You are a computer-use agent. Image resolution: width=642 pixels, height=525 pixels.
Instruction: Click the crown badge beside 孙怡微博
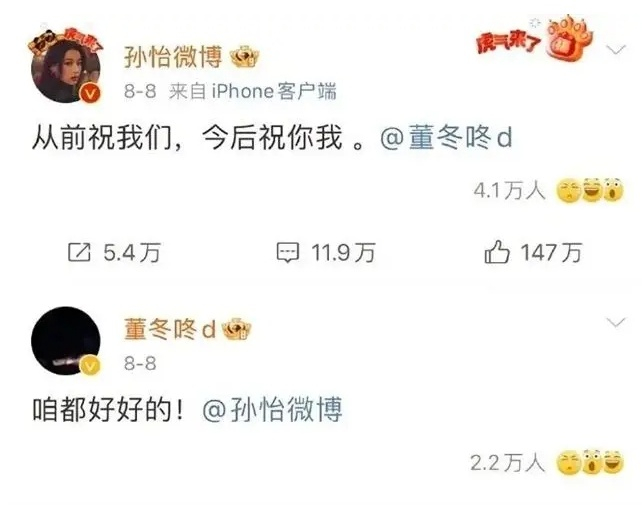coord(244,58)
